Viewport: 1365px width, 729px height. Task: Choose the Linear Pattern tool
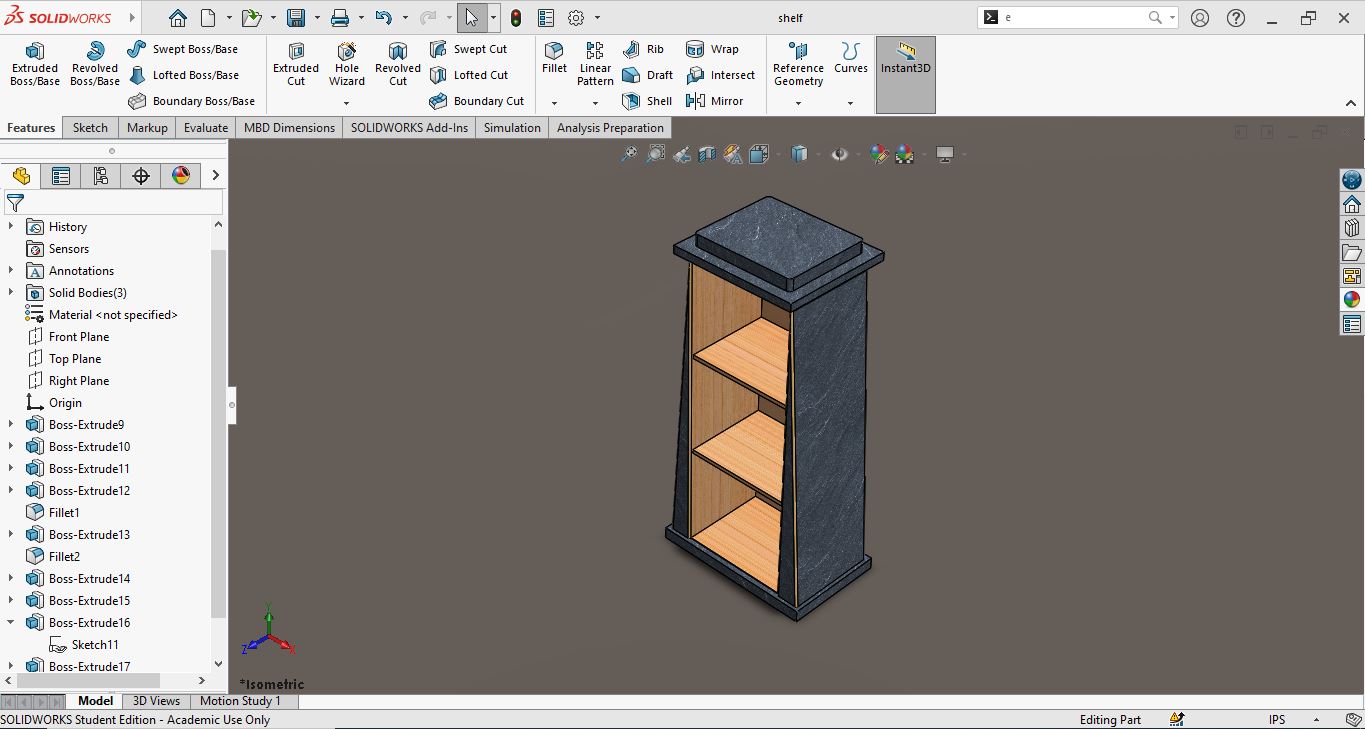[595, 64]
